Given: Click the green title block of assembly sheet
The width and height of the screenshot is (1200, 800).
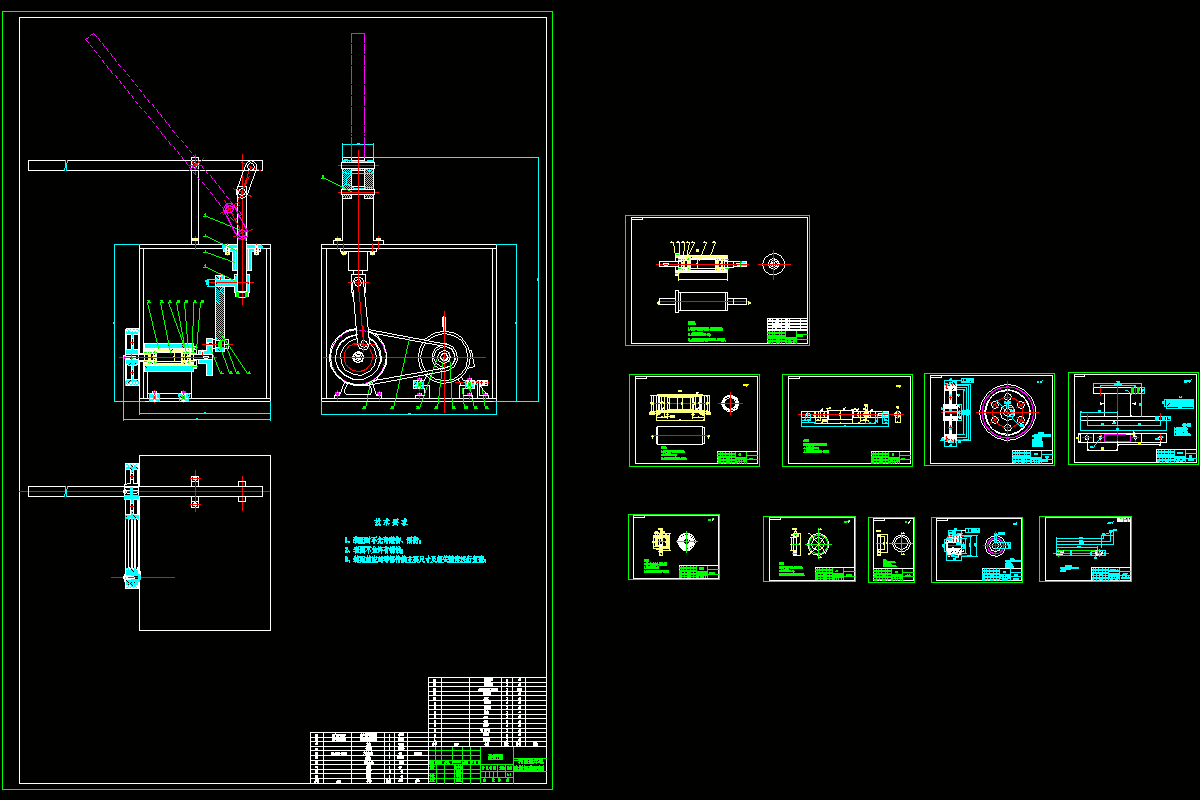Looking at the screenshot, I should pyautogui.click(x=489, y=764).
